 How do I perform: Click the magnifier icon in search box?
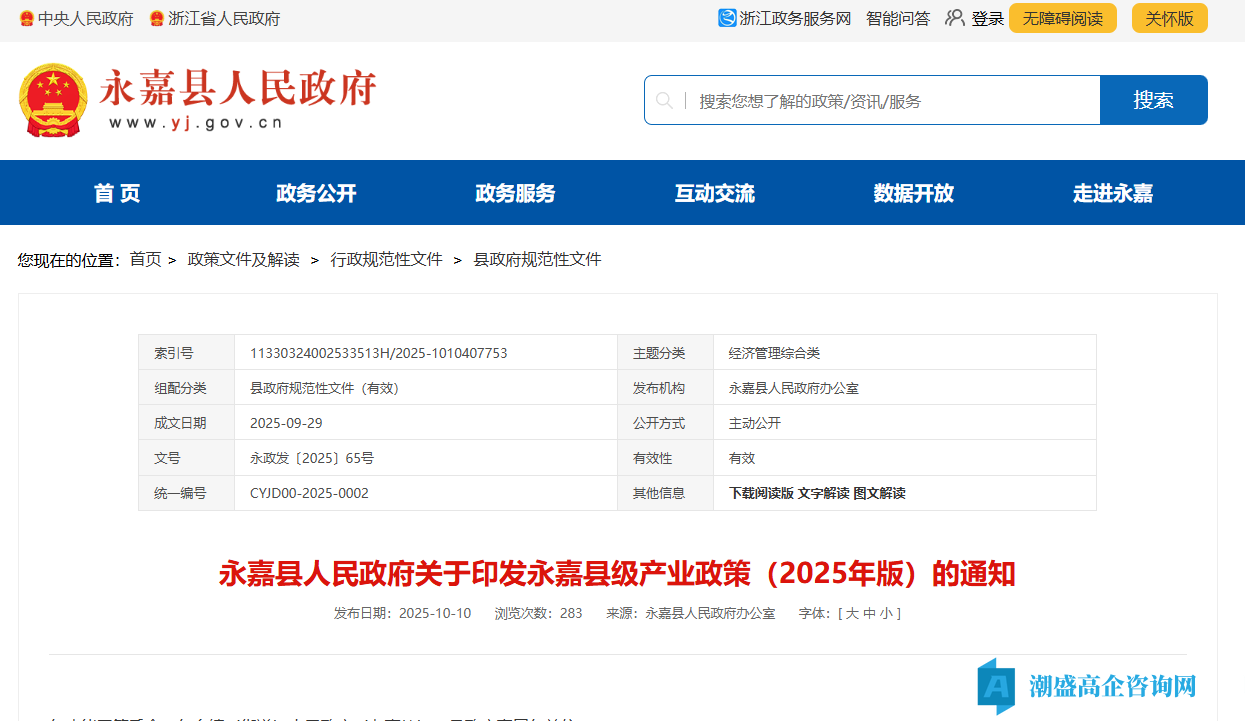(x=664, y=100)
